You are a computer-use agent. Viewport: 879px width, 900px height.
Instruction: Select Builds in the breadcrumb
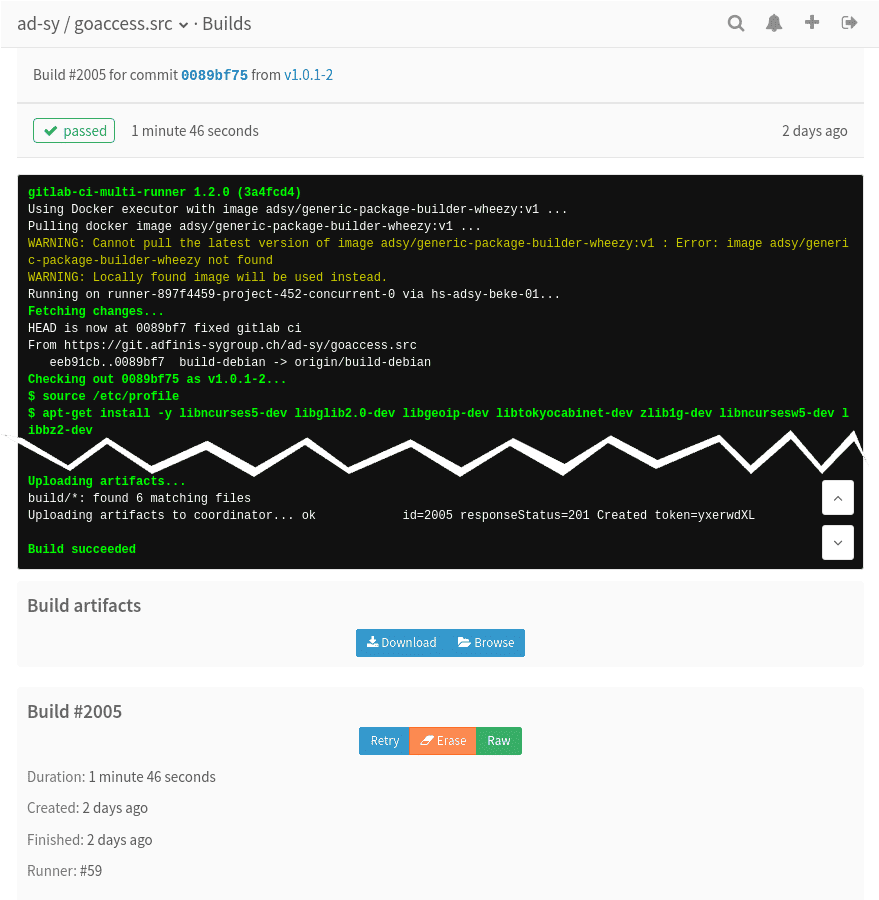click(x=226, y=23)
